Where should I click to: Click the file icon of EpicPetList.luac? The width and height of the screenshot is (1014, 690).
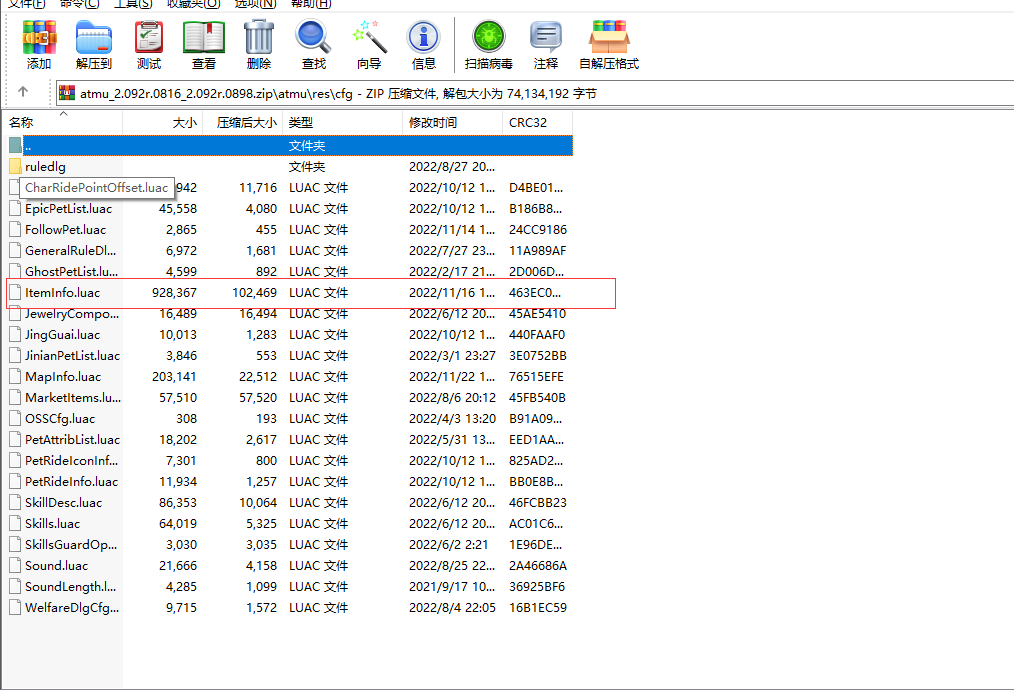click(16, 208)
